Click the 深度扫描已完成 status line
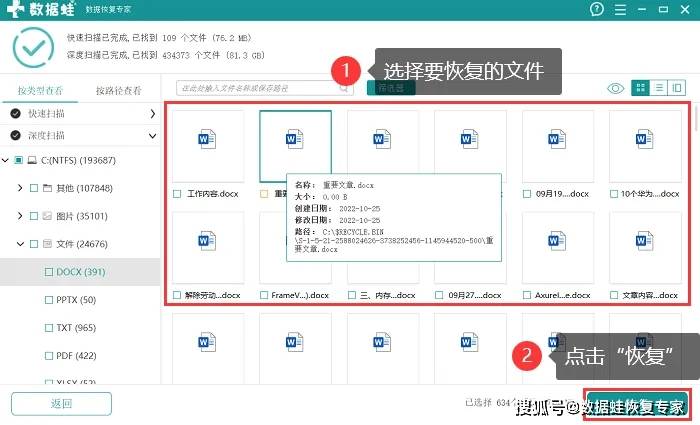The width and height of the screenshot is (700, 425). coord(166,55)
